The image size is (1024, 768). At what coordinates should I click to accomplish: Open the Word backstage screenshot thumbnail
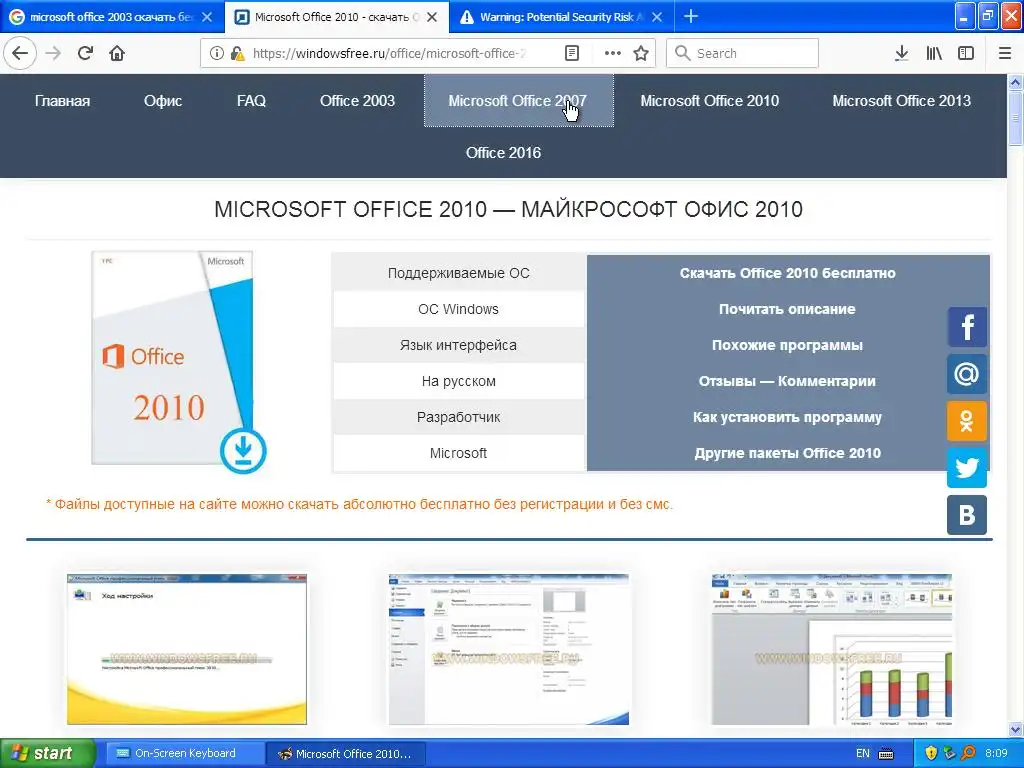509,649
